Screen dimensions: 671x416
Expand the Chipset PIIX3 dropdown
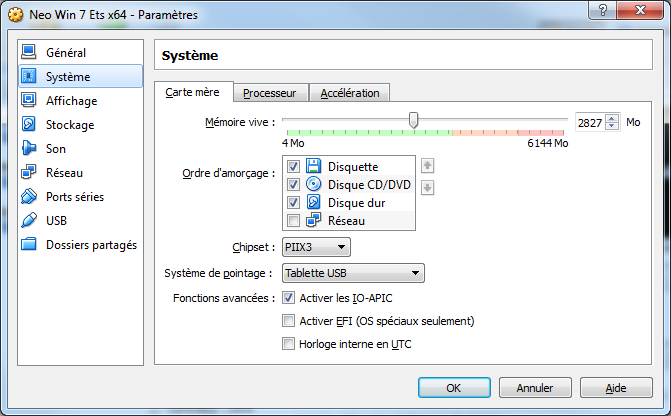(x=316, y=246)
